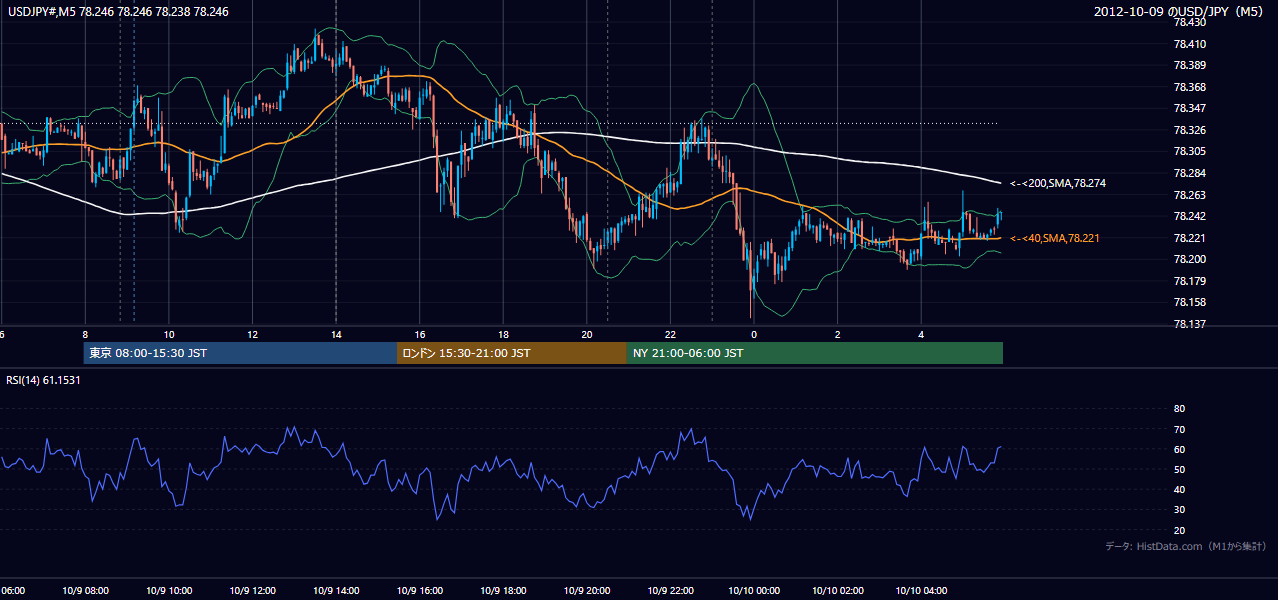1278x600 pixels.
Task: Click the 10/9 18:00 bottom time label
Action: tap(502, 591)
